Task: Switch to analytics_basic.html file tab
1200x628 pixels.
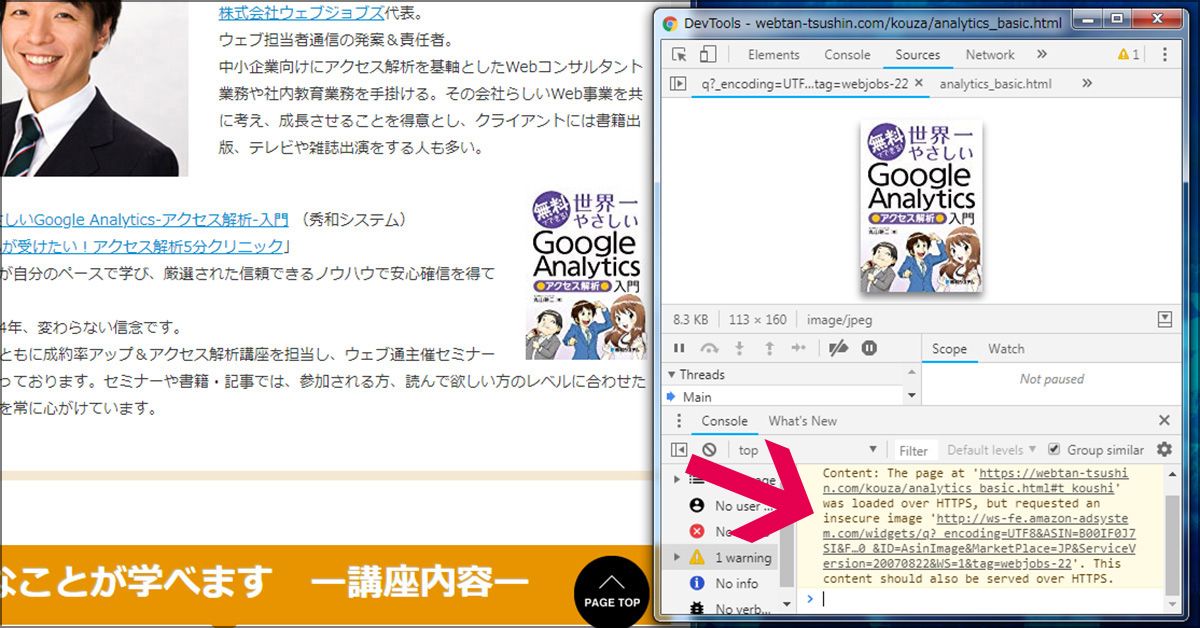Action: (x=996, y=84)
